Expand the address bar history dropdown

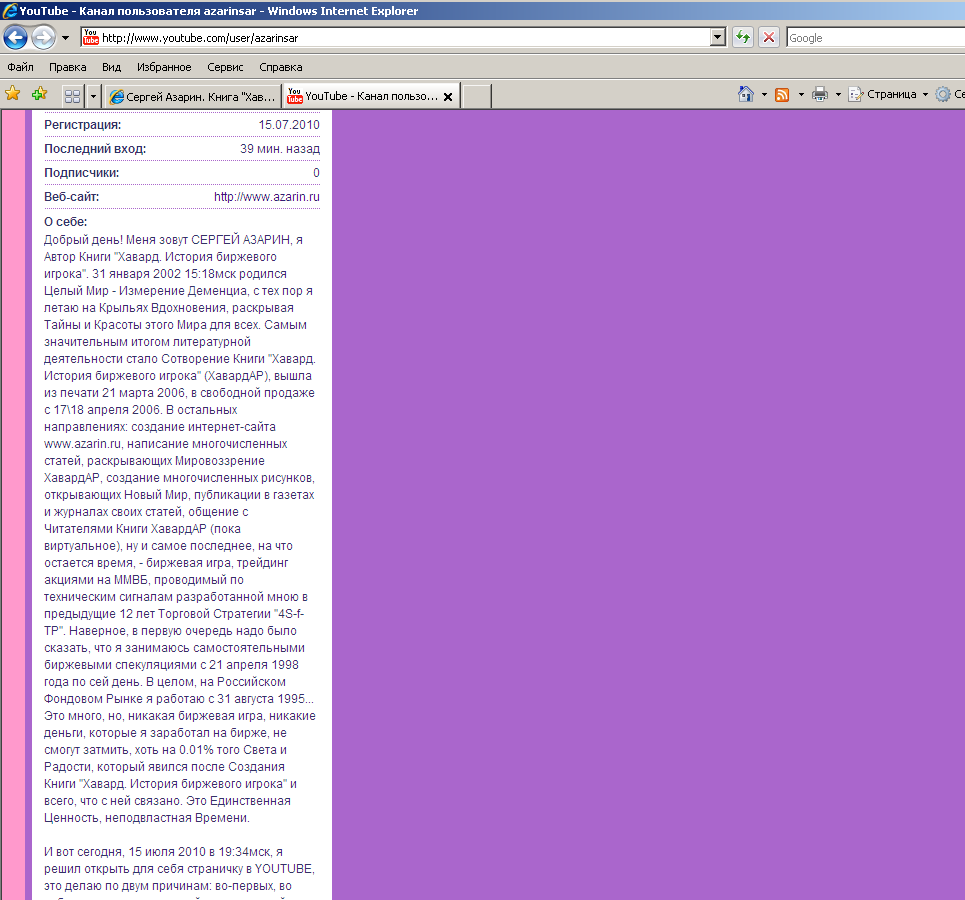pyautogui.click(x=718, y=38)
